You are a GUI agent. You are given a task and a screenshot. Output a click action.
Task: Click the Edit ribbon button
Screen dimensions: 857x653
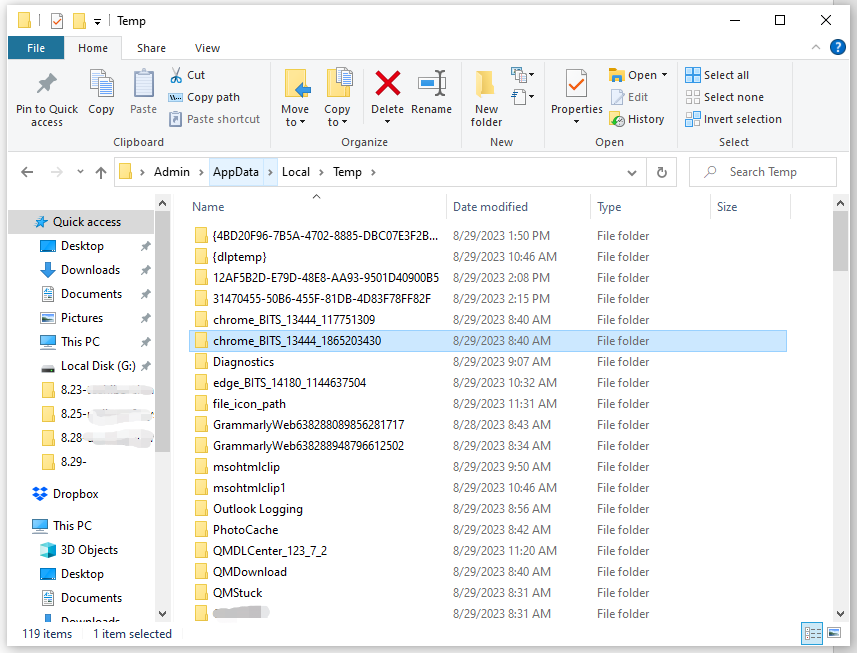(x=629, y=97)
